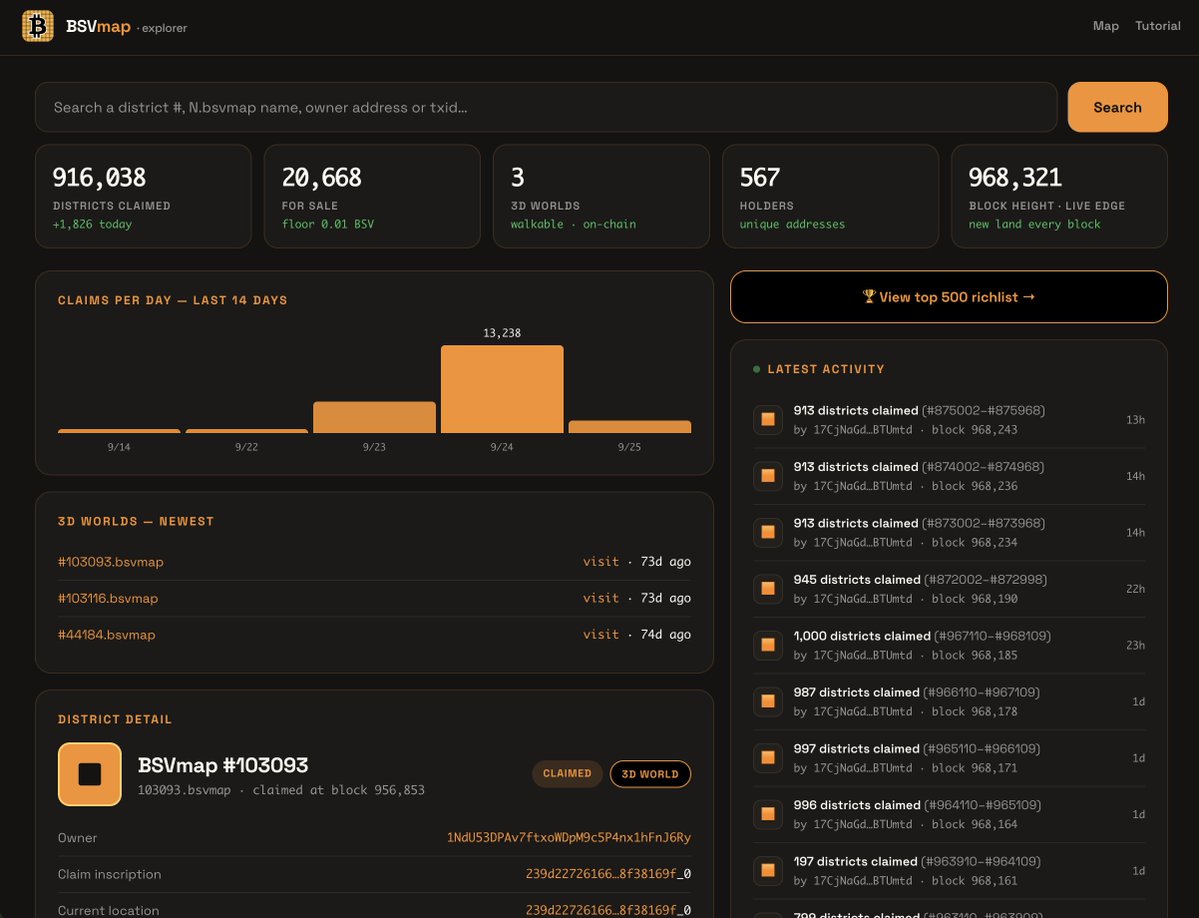Click the 'unique addresses' text
Screen dimensions: 1199x918
(792, 224)
